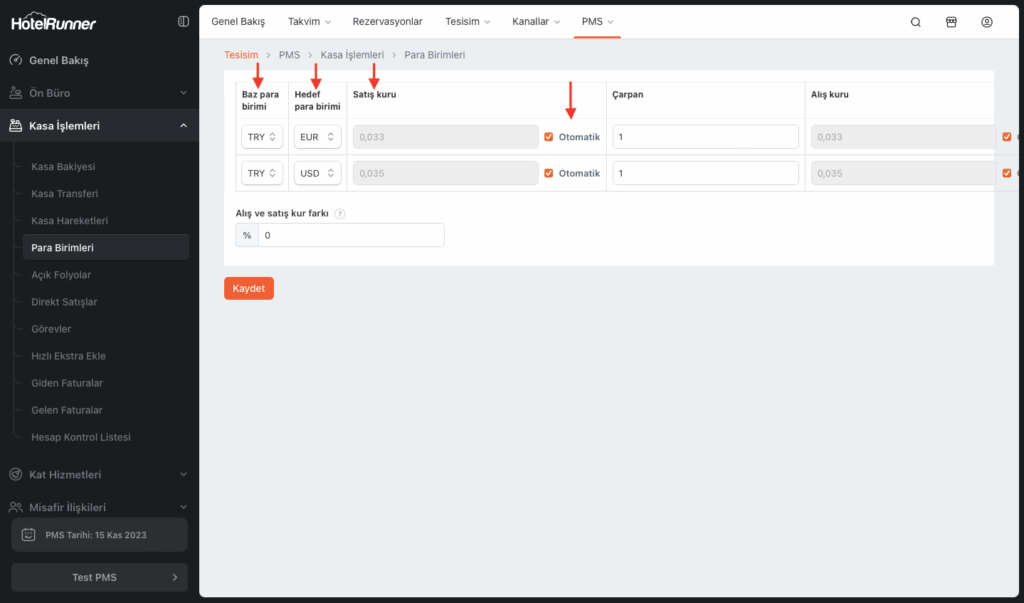Screen dimensions: 1024x603
Task: Click the Tesisim breadcrumb link
Action: coord(241,55)
